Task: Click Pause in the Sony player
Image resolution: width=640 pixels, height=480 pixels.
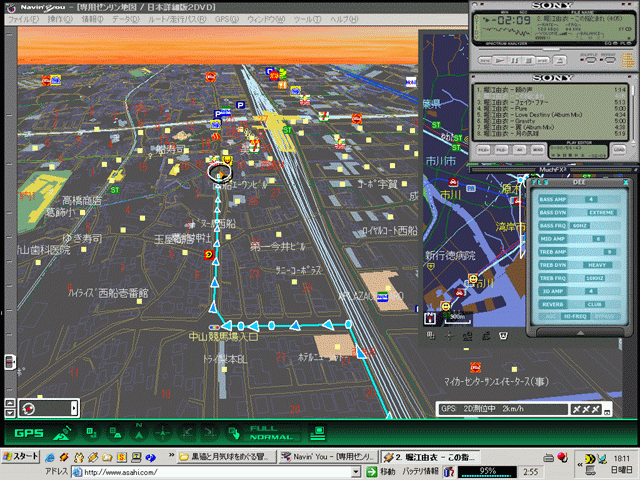Action: pyautogui.click(x=514, y=60)
